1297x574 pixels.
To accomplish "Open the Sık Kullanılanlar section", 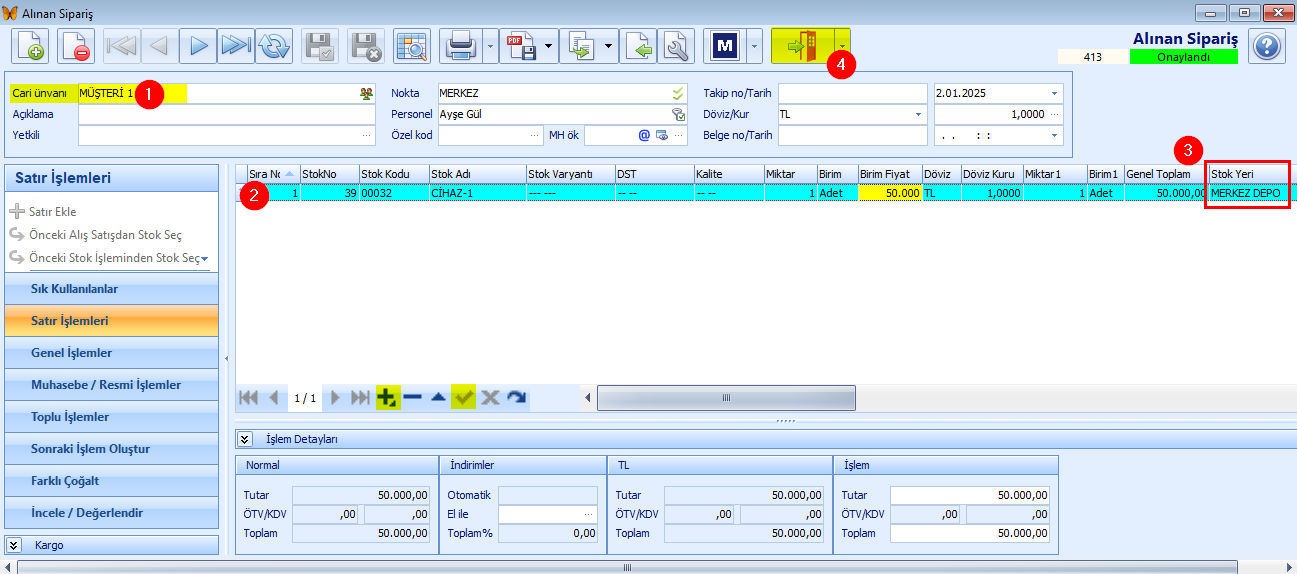I will tap(111, 289).
